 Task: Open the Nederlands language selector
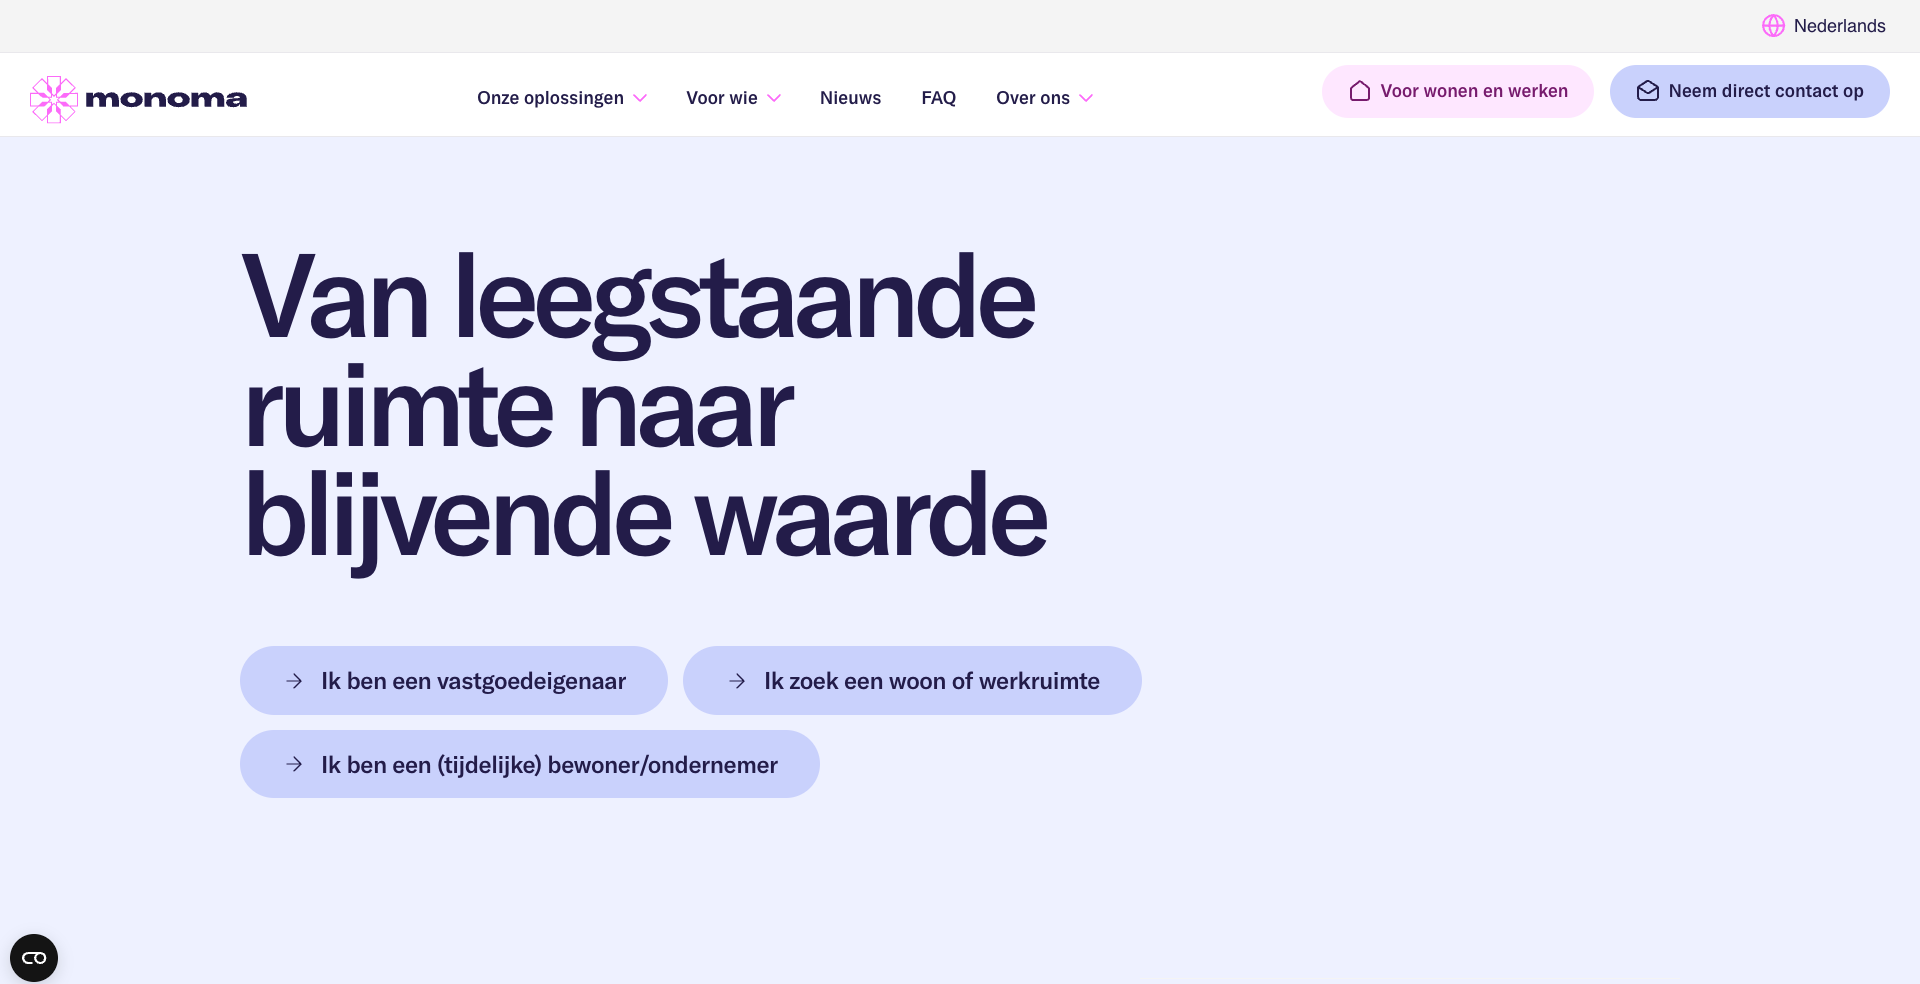[1824, 26]
